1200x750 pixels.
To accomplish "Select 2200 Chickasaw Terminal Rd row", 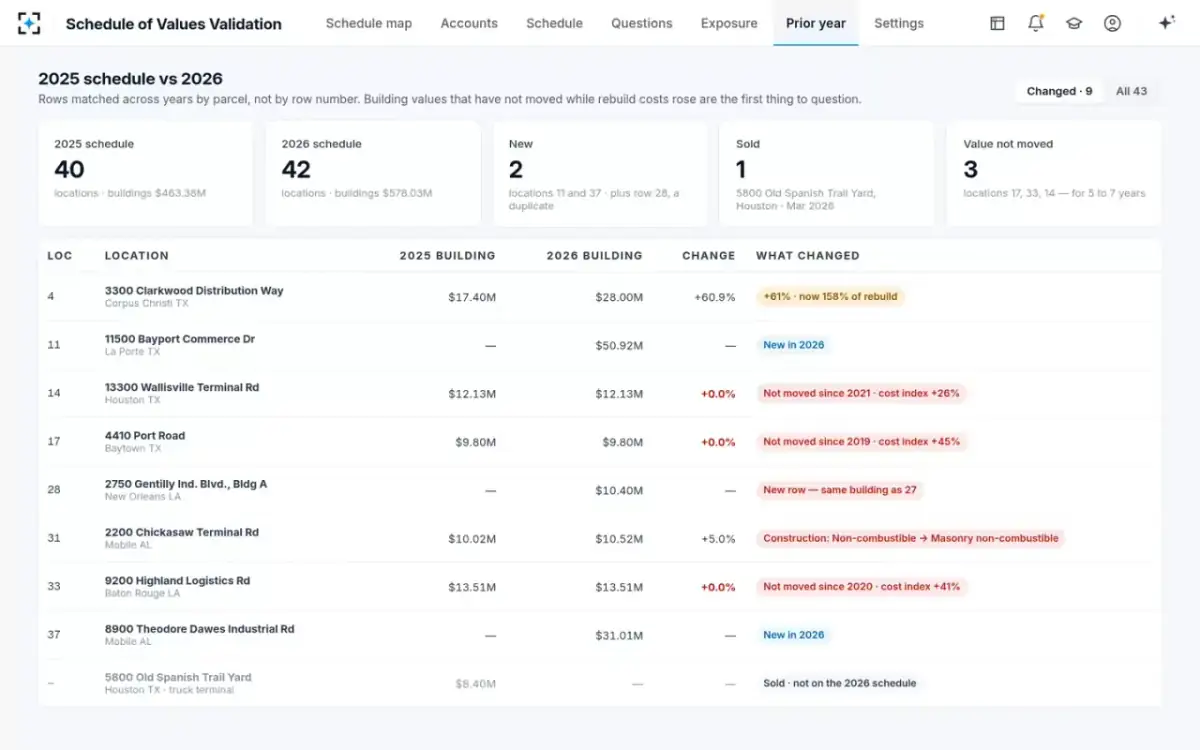I will click(600, 538).
